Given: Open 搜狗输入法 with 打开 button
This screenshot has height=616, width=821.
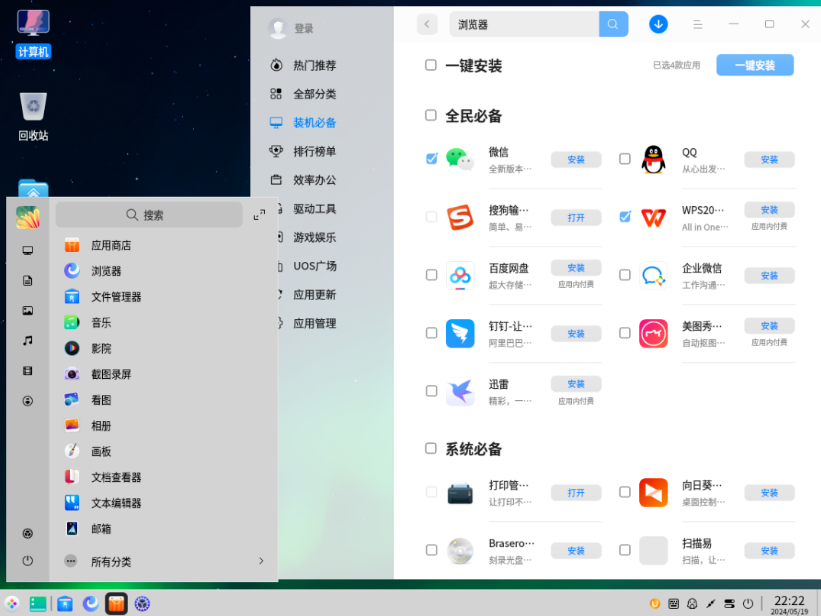Looking at the screenshot, I should pyautogui.click(x=576, y=217).
